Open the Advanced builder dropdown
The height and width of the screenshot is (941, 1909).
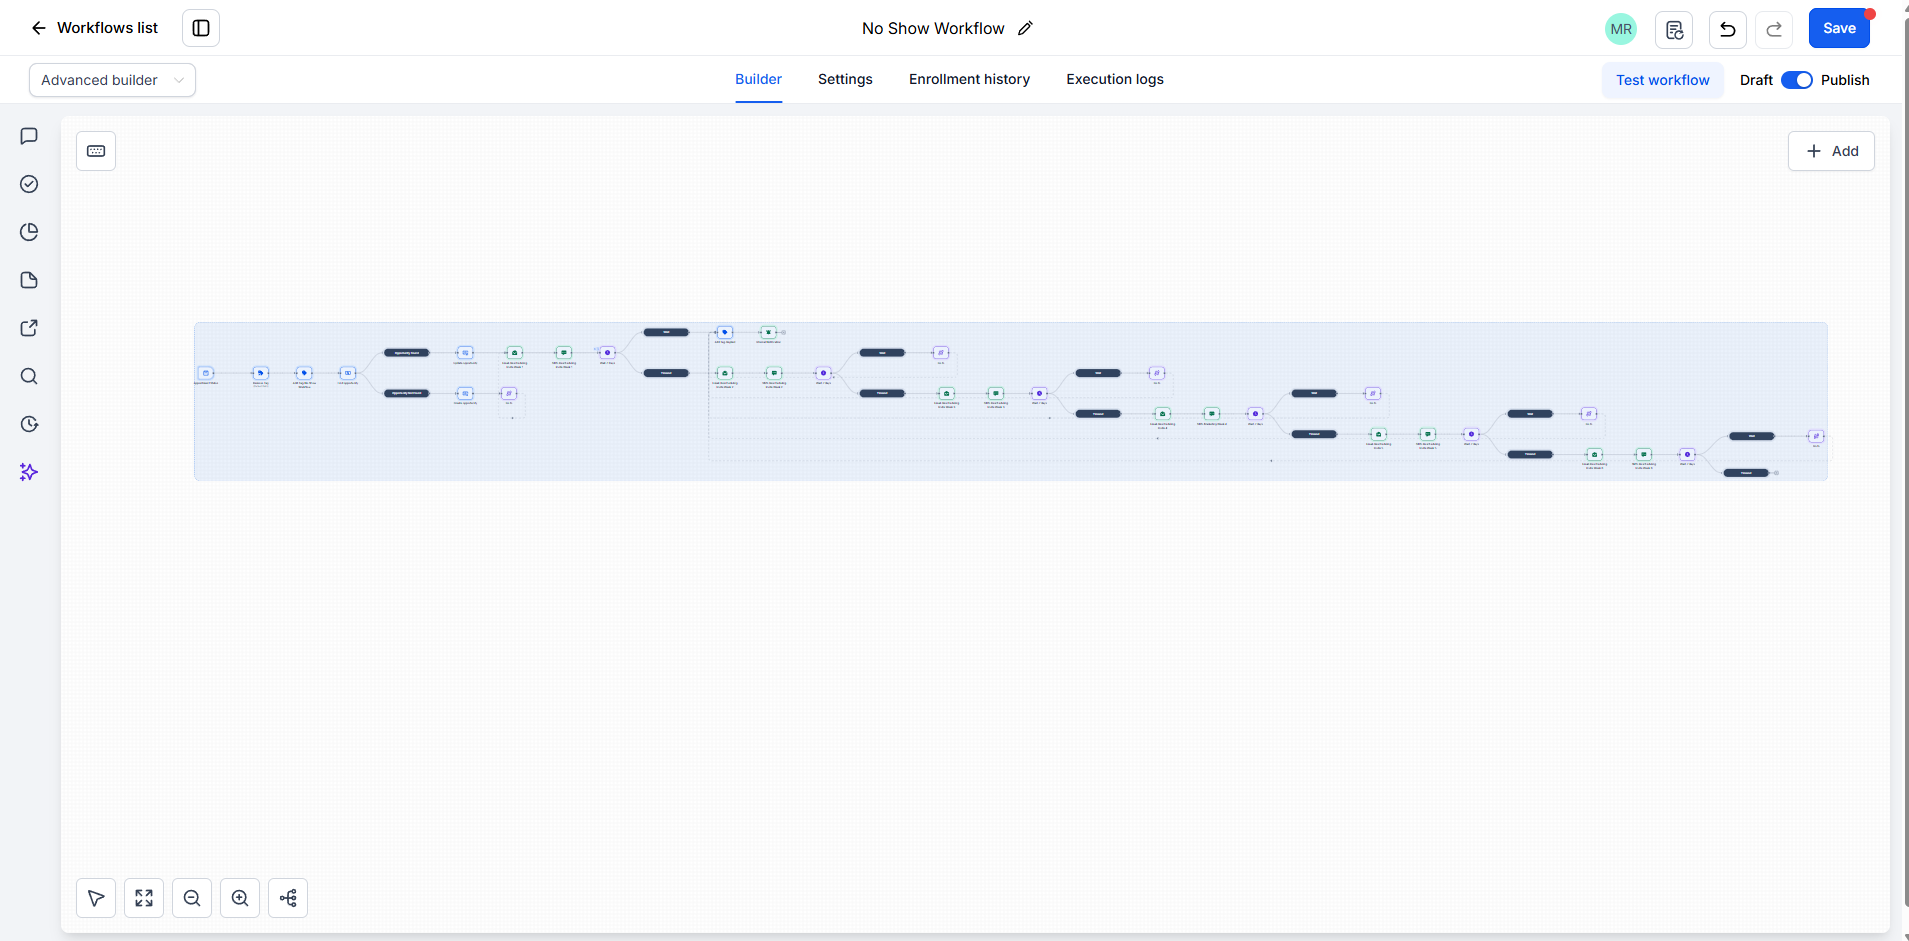coord(112,80)
